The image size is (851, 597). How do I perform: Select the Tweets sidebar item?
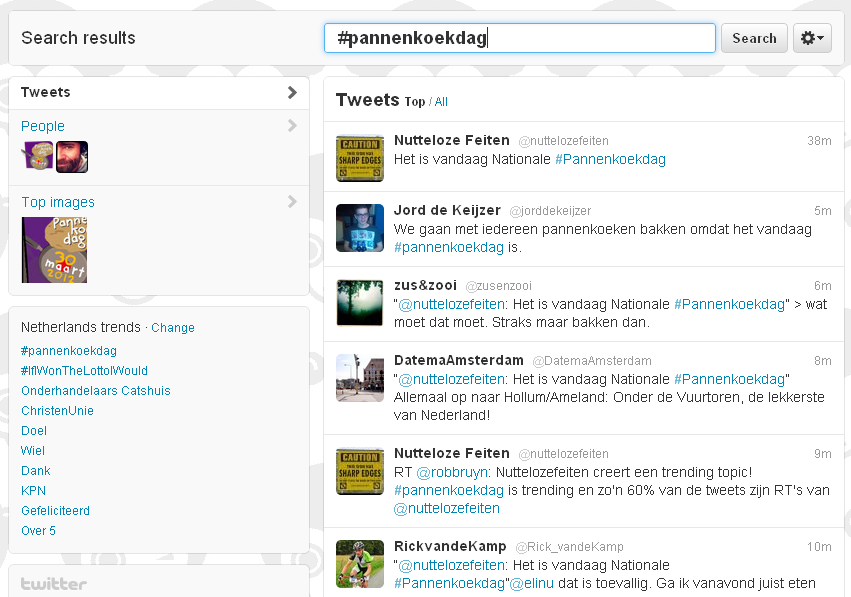click(159, 93)
